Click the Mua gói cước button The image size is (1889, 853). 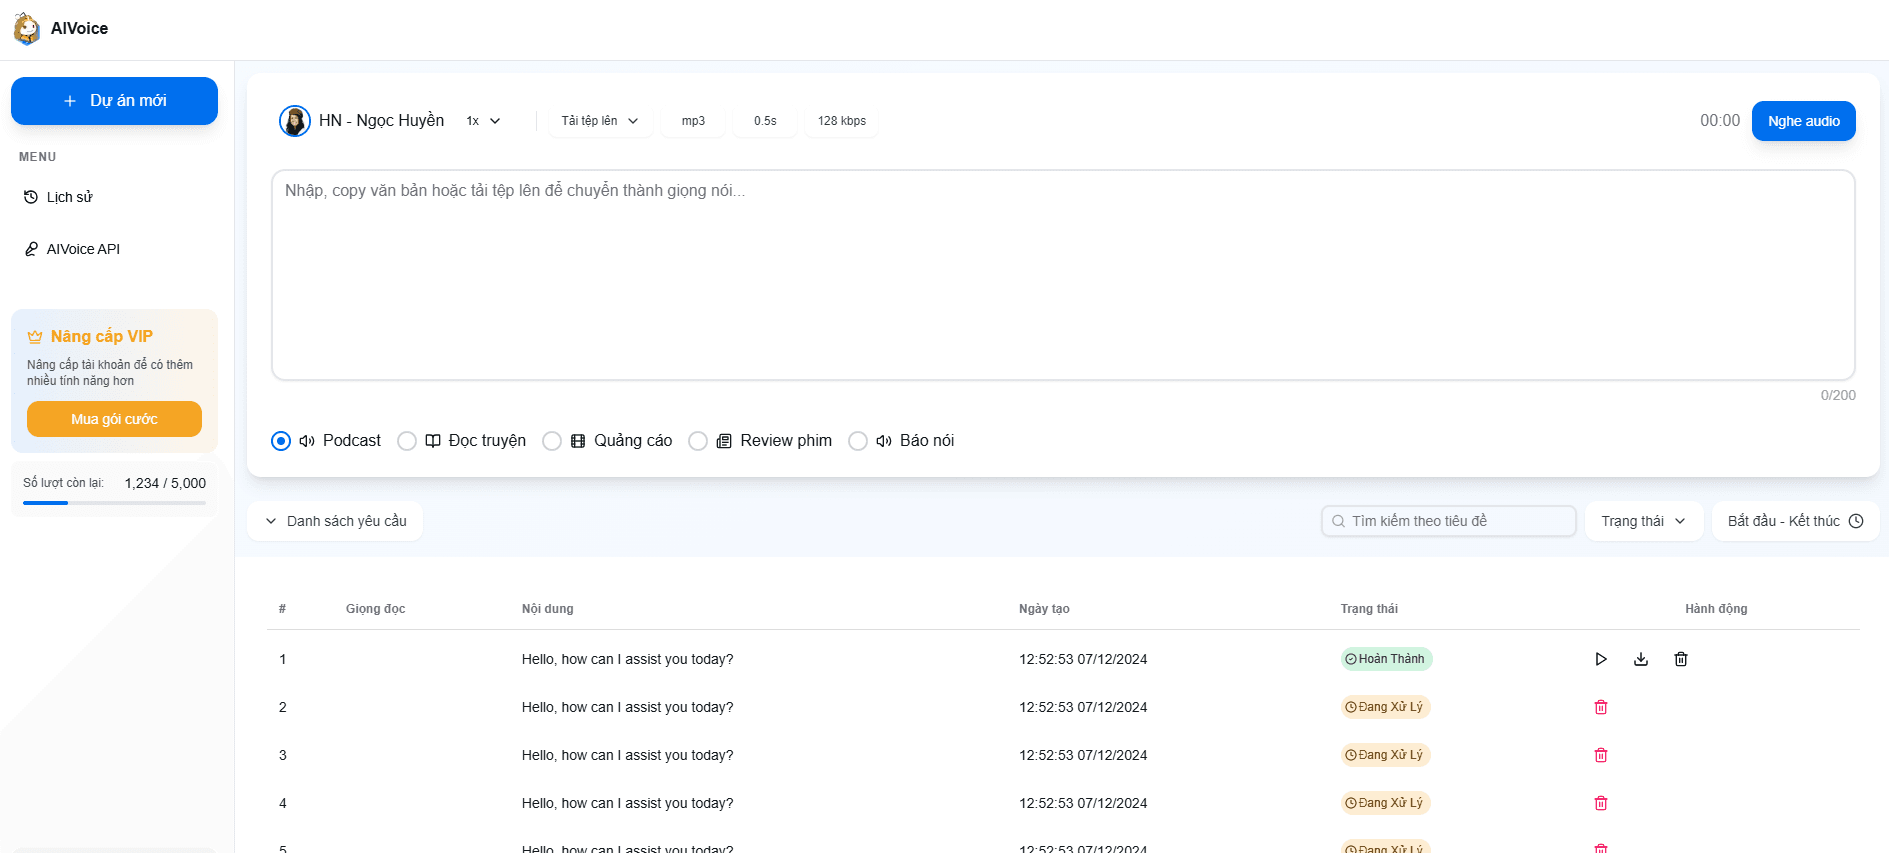pos(114,419)
